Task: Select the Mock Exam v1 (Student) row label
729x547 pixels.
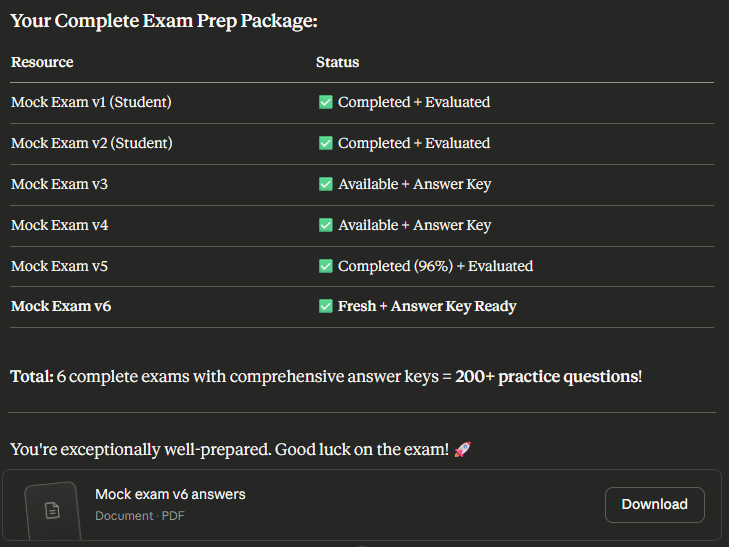Action: coord(91,102)
